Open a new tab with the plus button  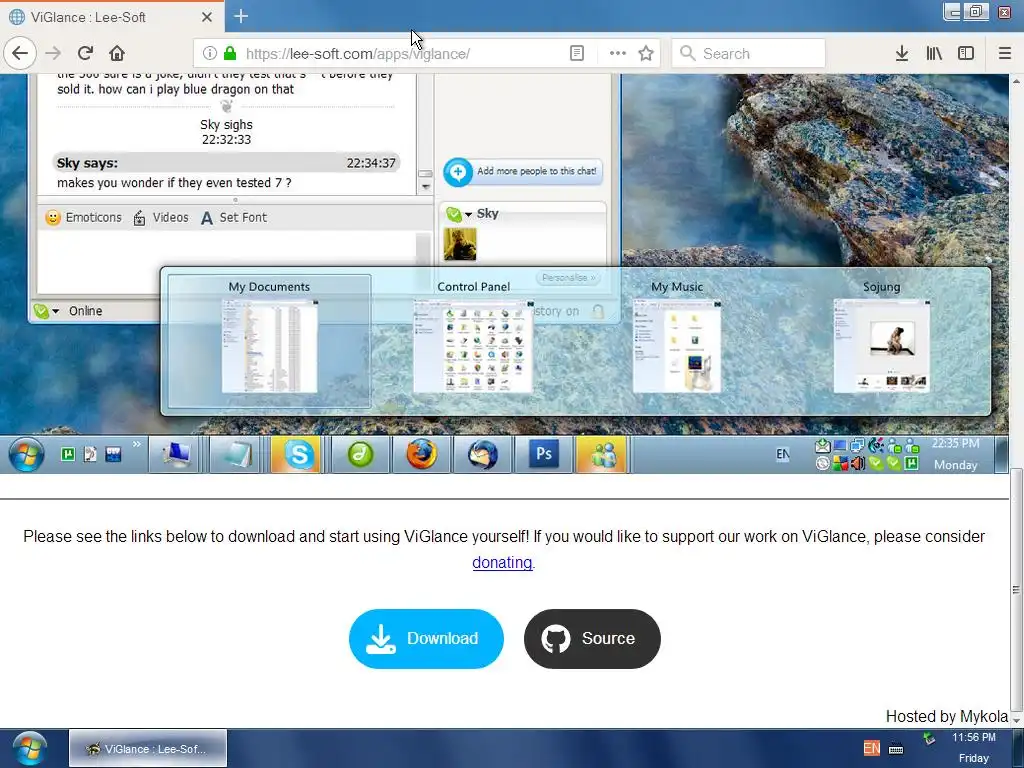point(241,16)
